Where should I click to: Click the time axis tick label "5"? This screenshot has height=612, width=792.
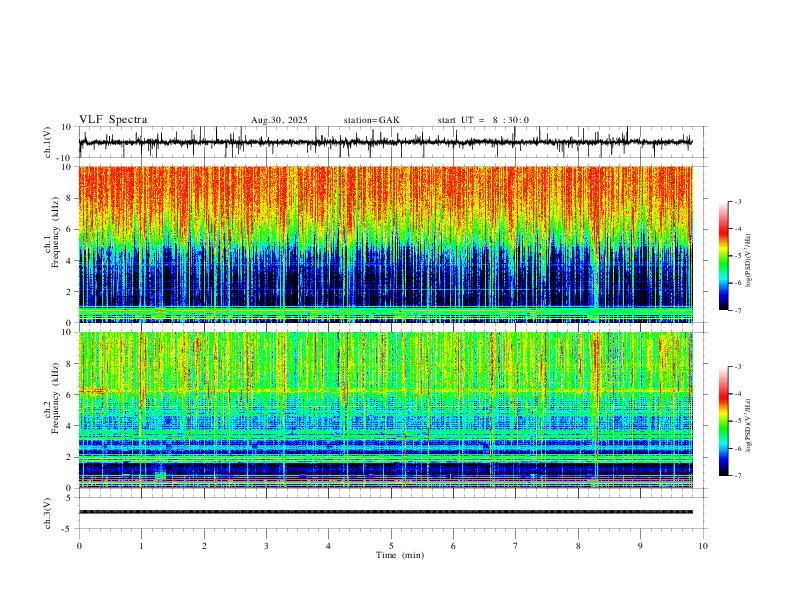click(x=391, y=546)
